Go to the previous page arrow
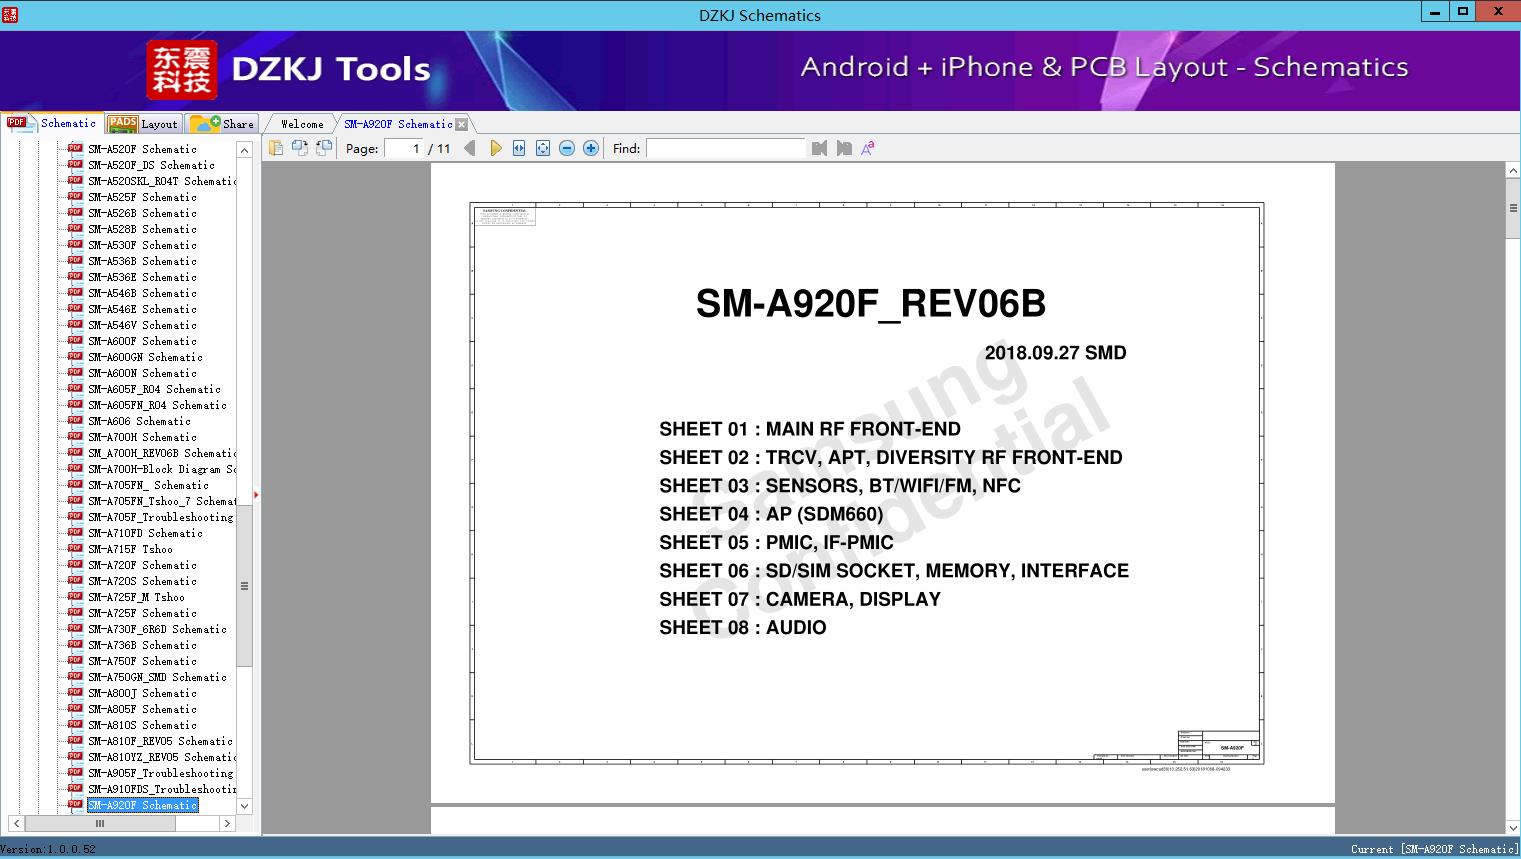This screenshot has width=1521, height=859. 470,148
